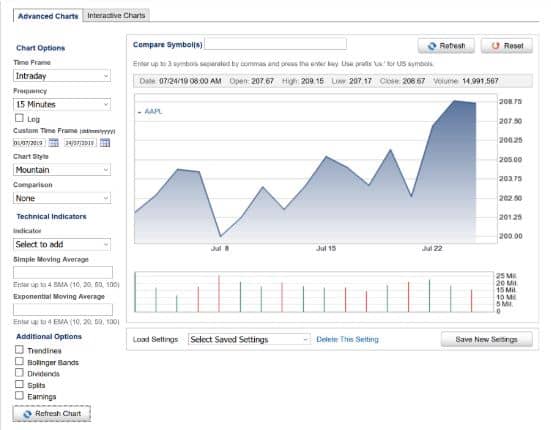Click the Additional Options section heading
This screenshot has height=430, width=551.
pyautogui.click(x=49, y=337)
